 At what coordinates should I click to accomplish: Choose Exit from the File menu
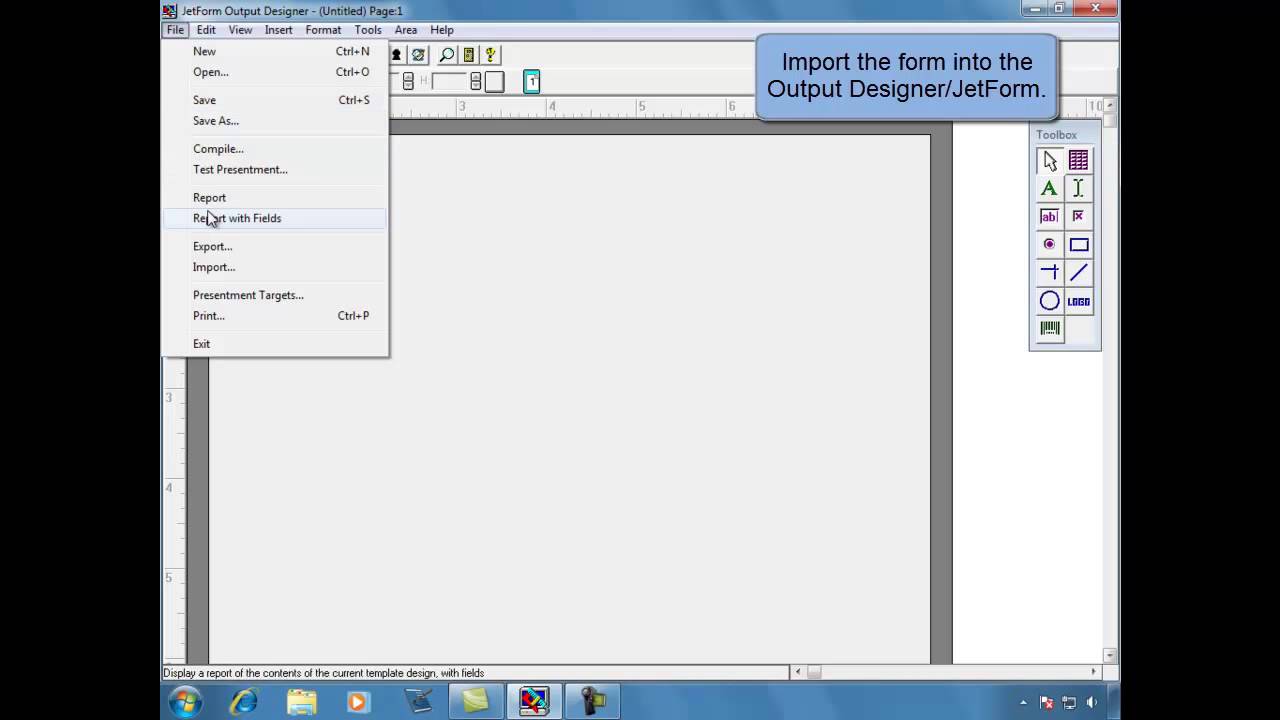tap(275, 344)
